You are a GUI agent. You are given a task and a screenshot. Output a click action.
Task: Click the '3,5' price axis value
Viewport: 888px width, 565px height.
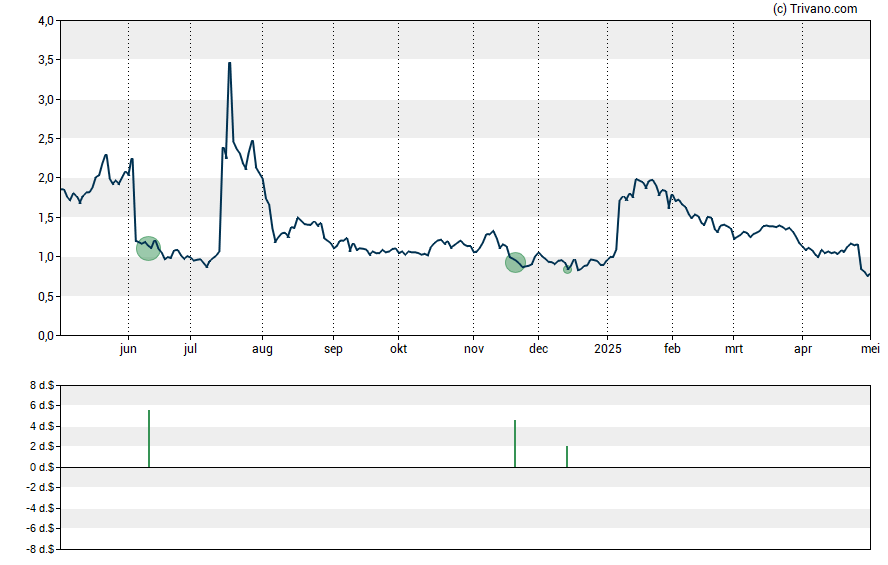point(46,60)
